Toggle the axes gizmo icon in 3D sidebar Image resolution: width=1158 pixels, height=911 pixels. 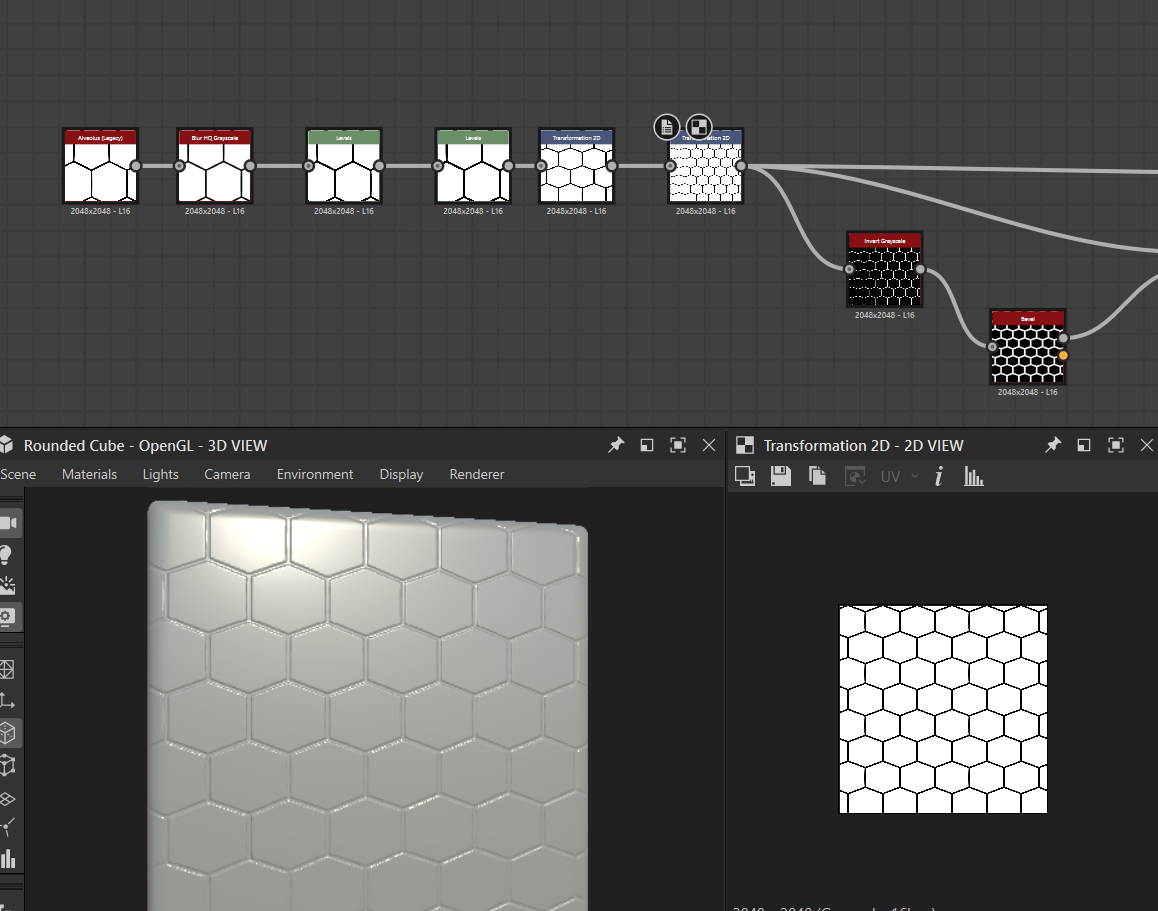(7, 701)
